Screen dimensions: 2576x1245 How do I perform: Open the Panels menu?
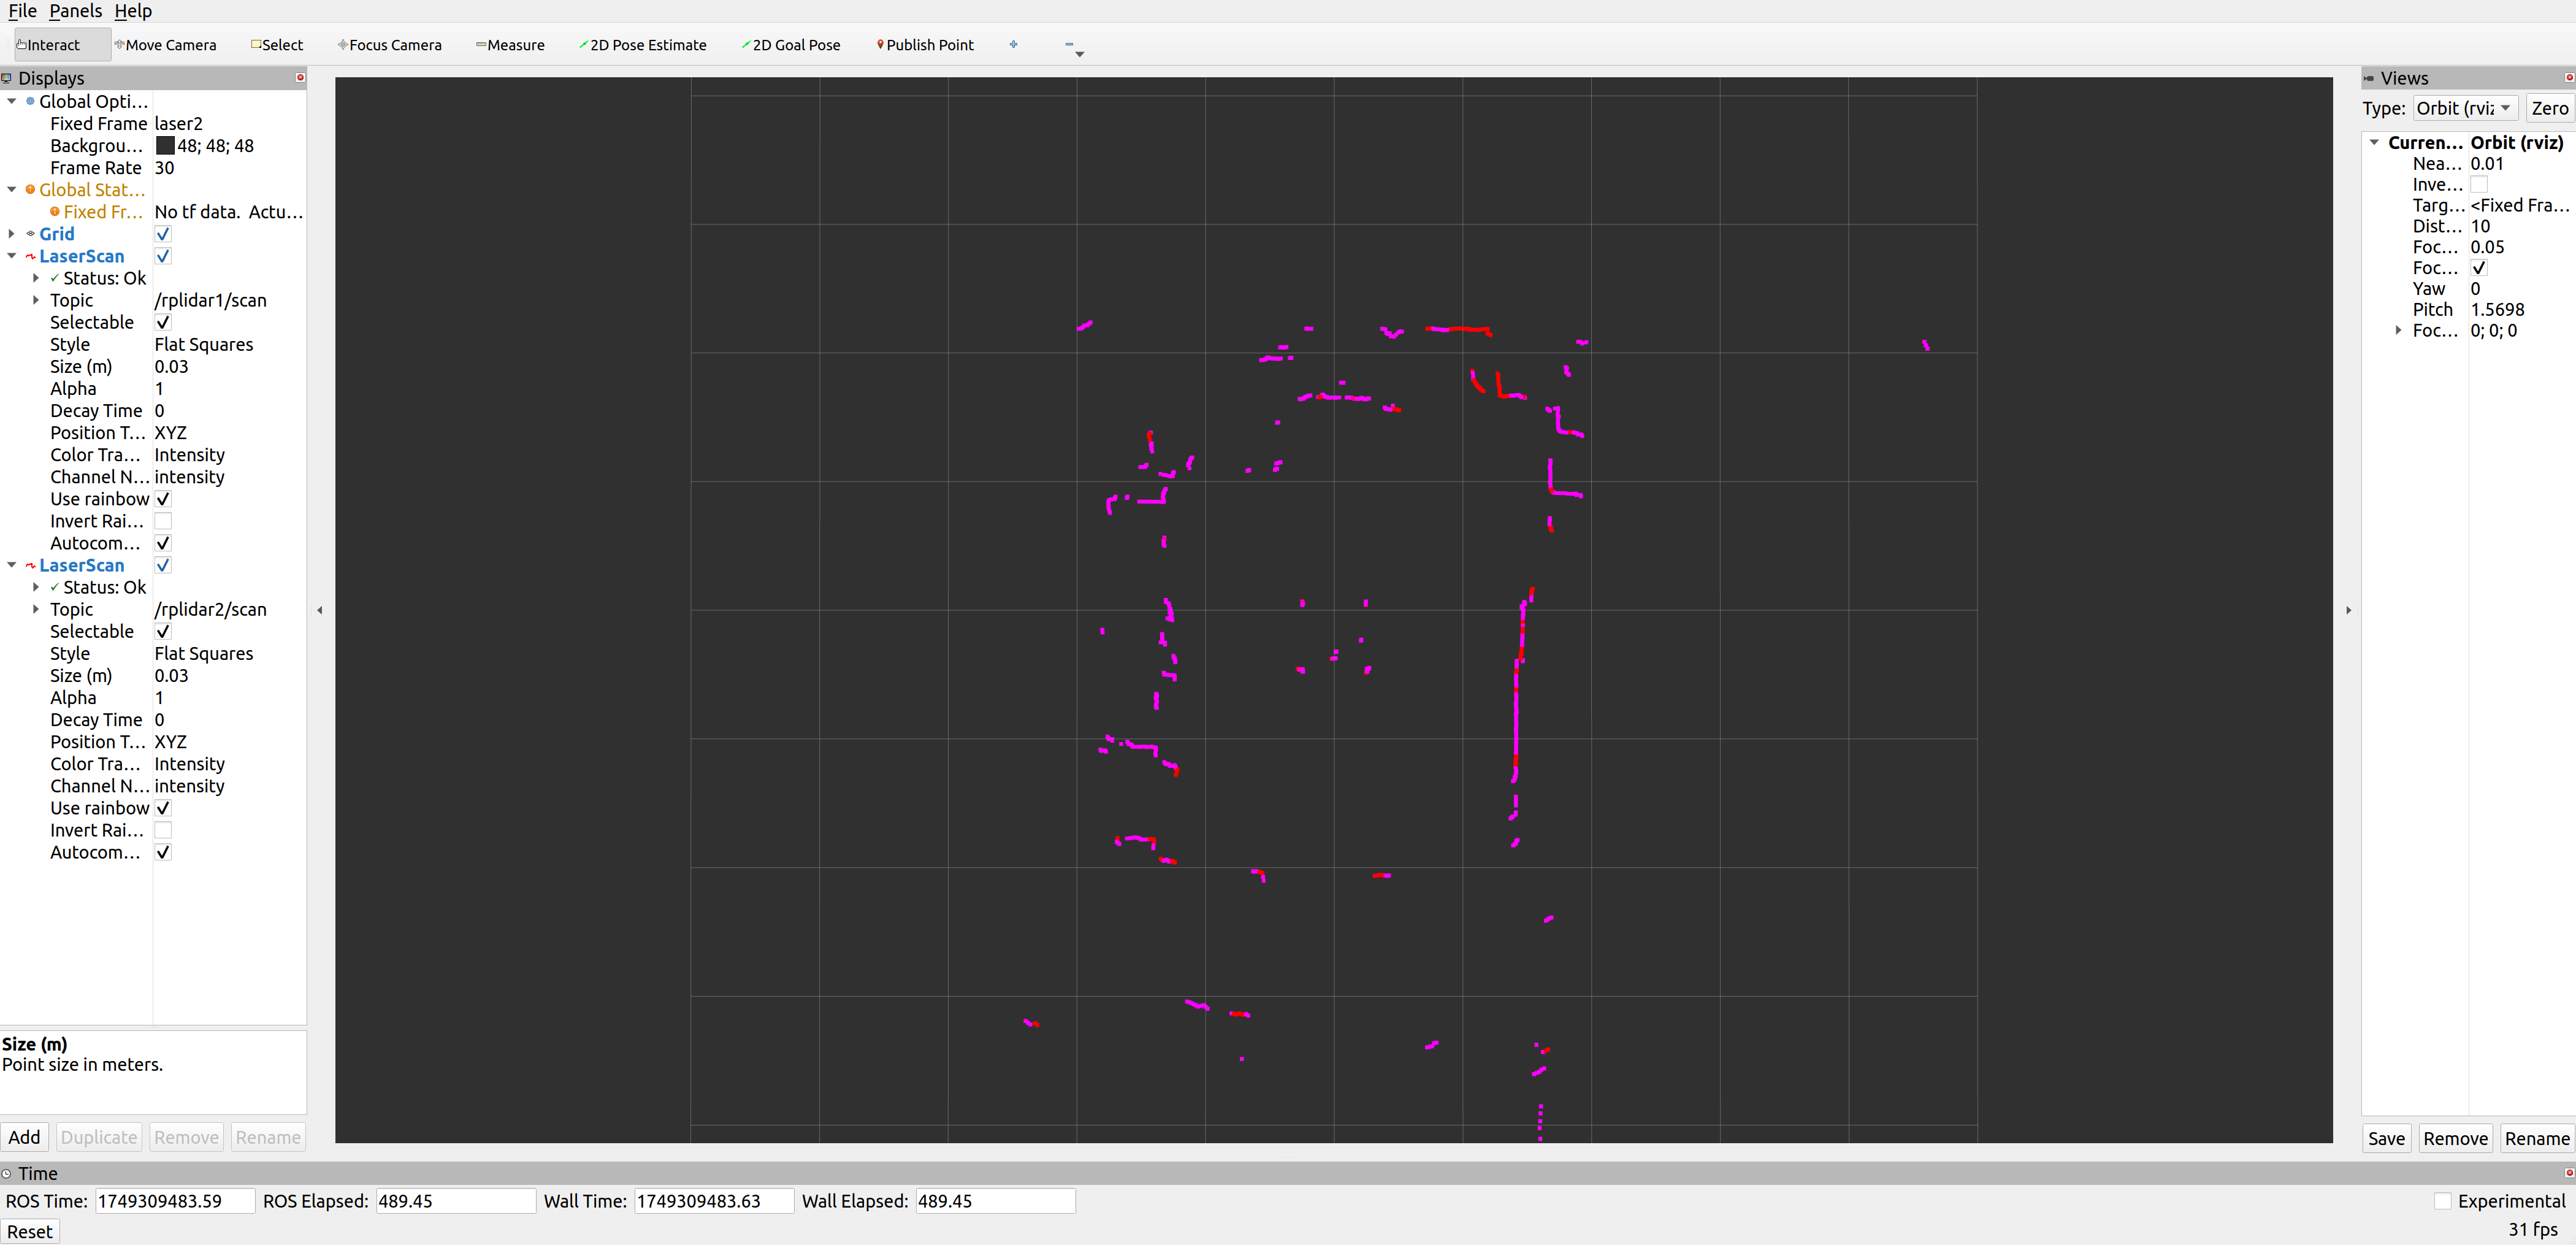(x=75, y=11)
